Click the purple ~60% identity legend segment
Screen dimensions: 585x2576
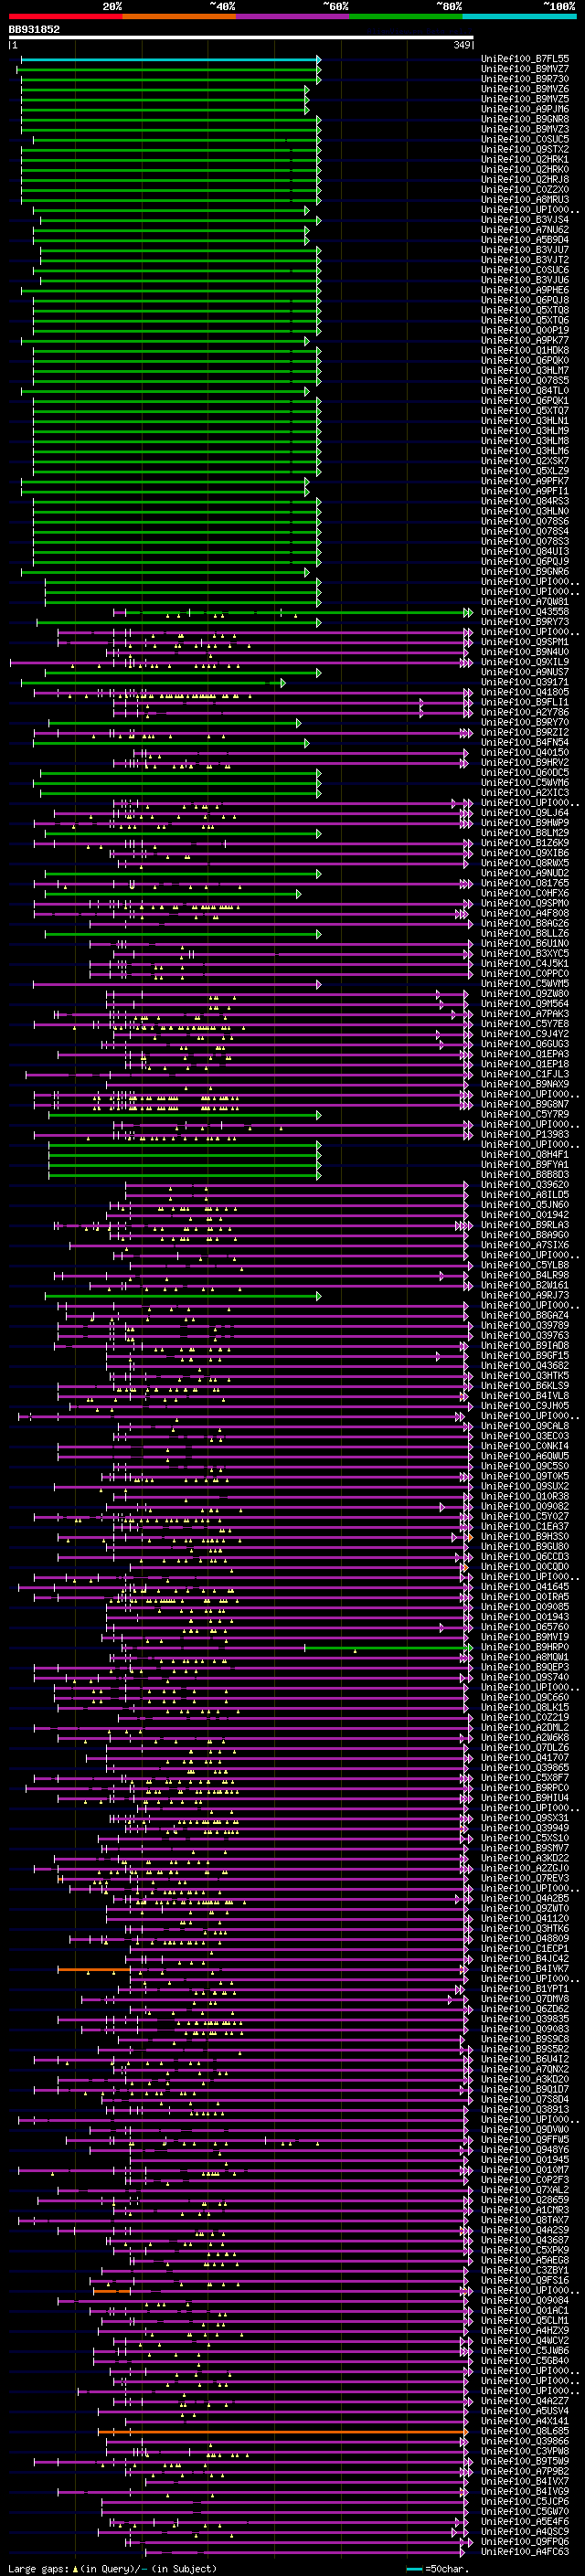(x=292, y=16)
